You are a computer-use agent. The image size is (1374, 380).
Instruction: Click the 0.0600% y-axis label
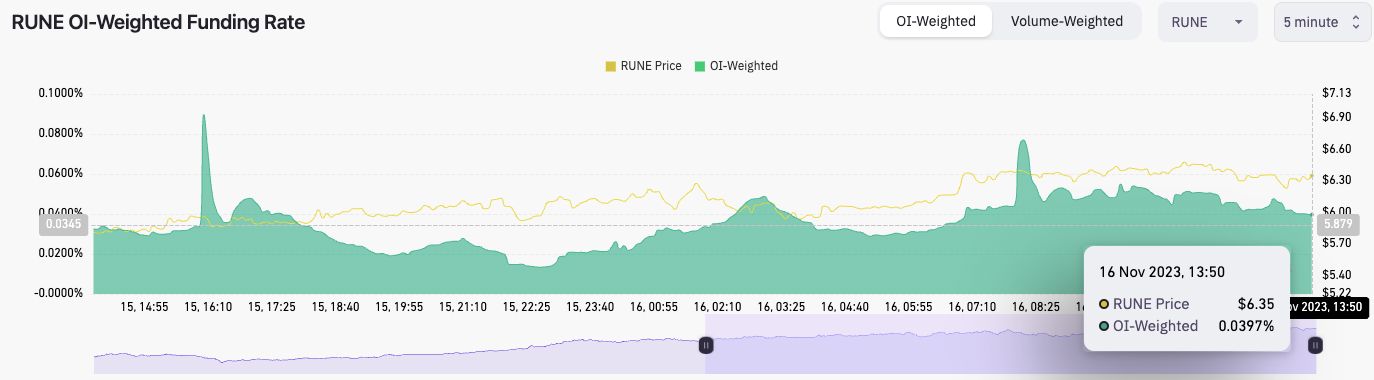click(x=61, y=173)
